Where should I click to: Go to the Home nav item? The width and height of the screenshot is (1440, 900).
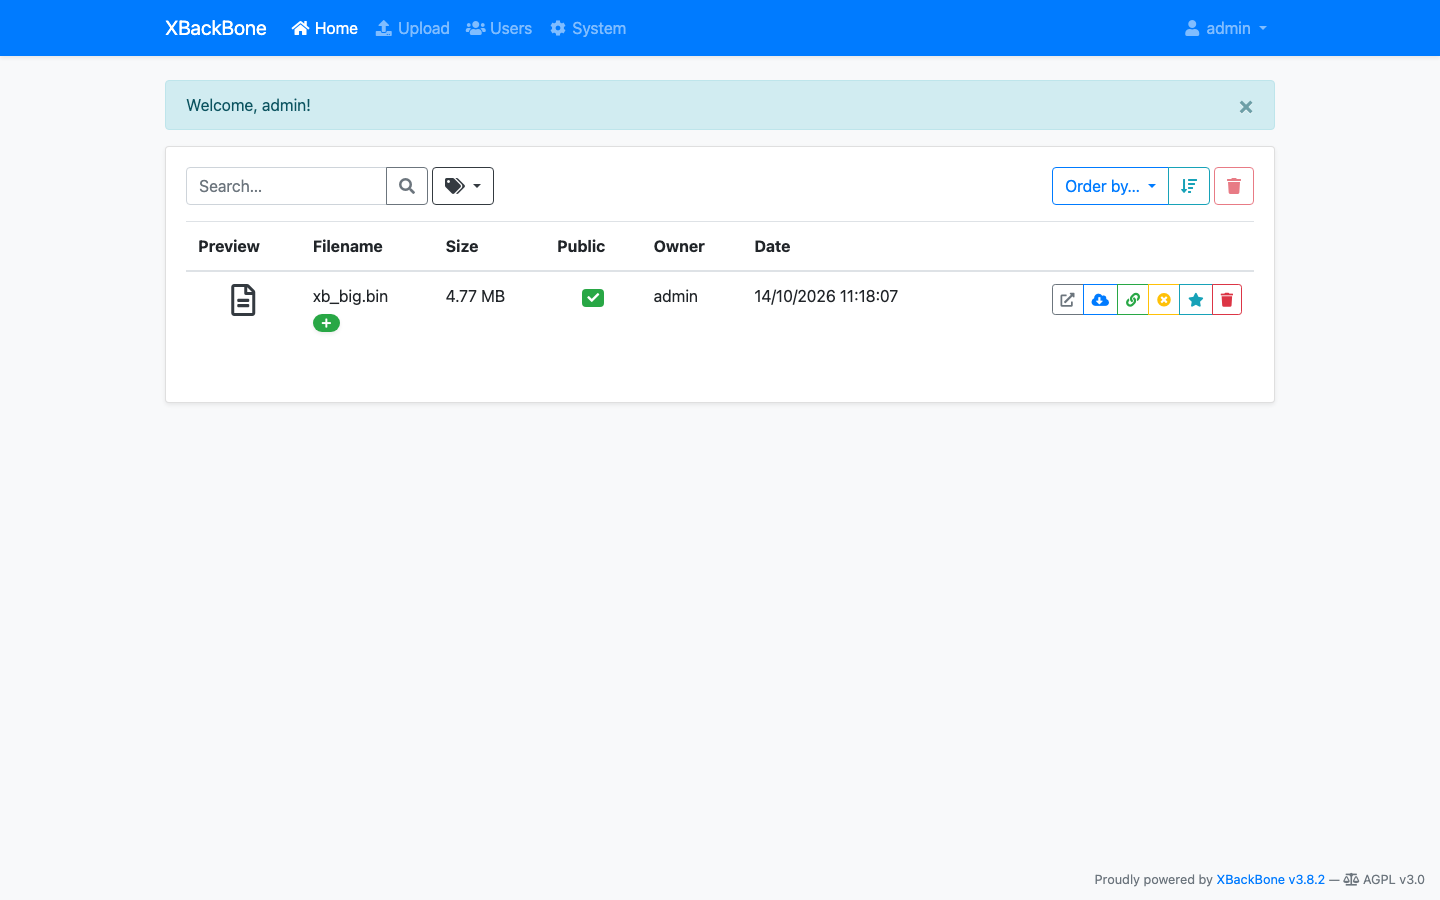coord(325,28)
